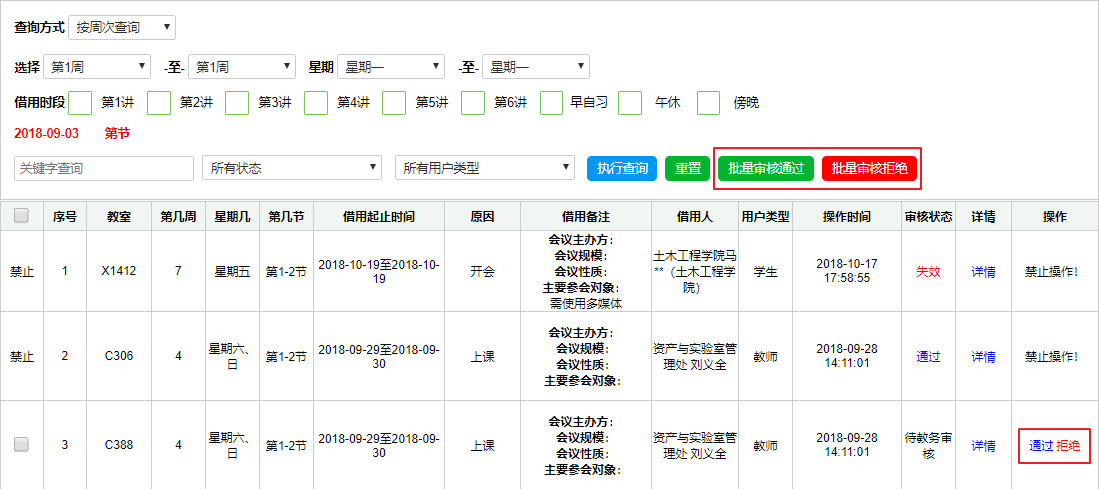Select the 傍晚 period checkbox
This screenshot has width=1099, height=489.
coord(708,102)
